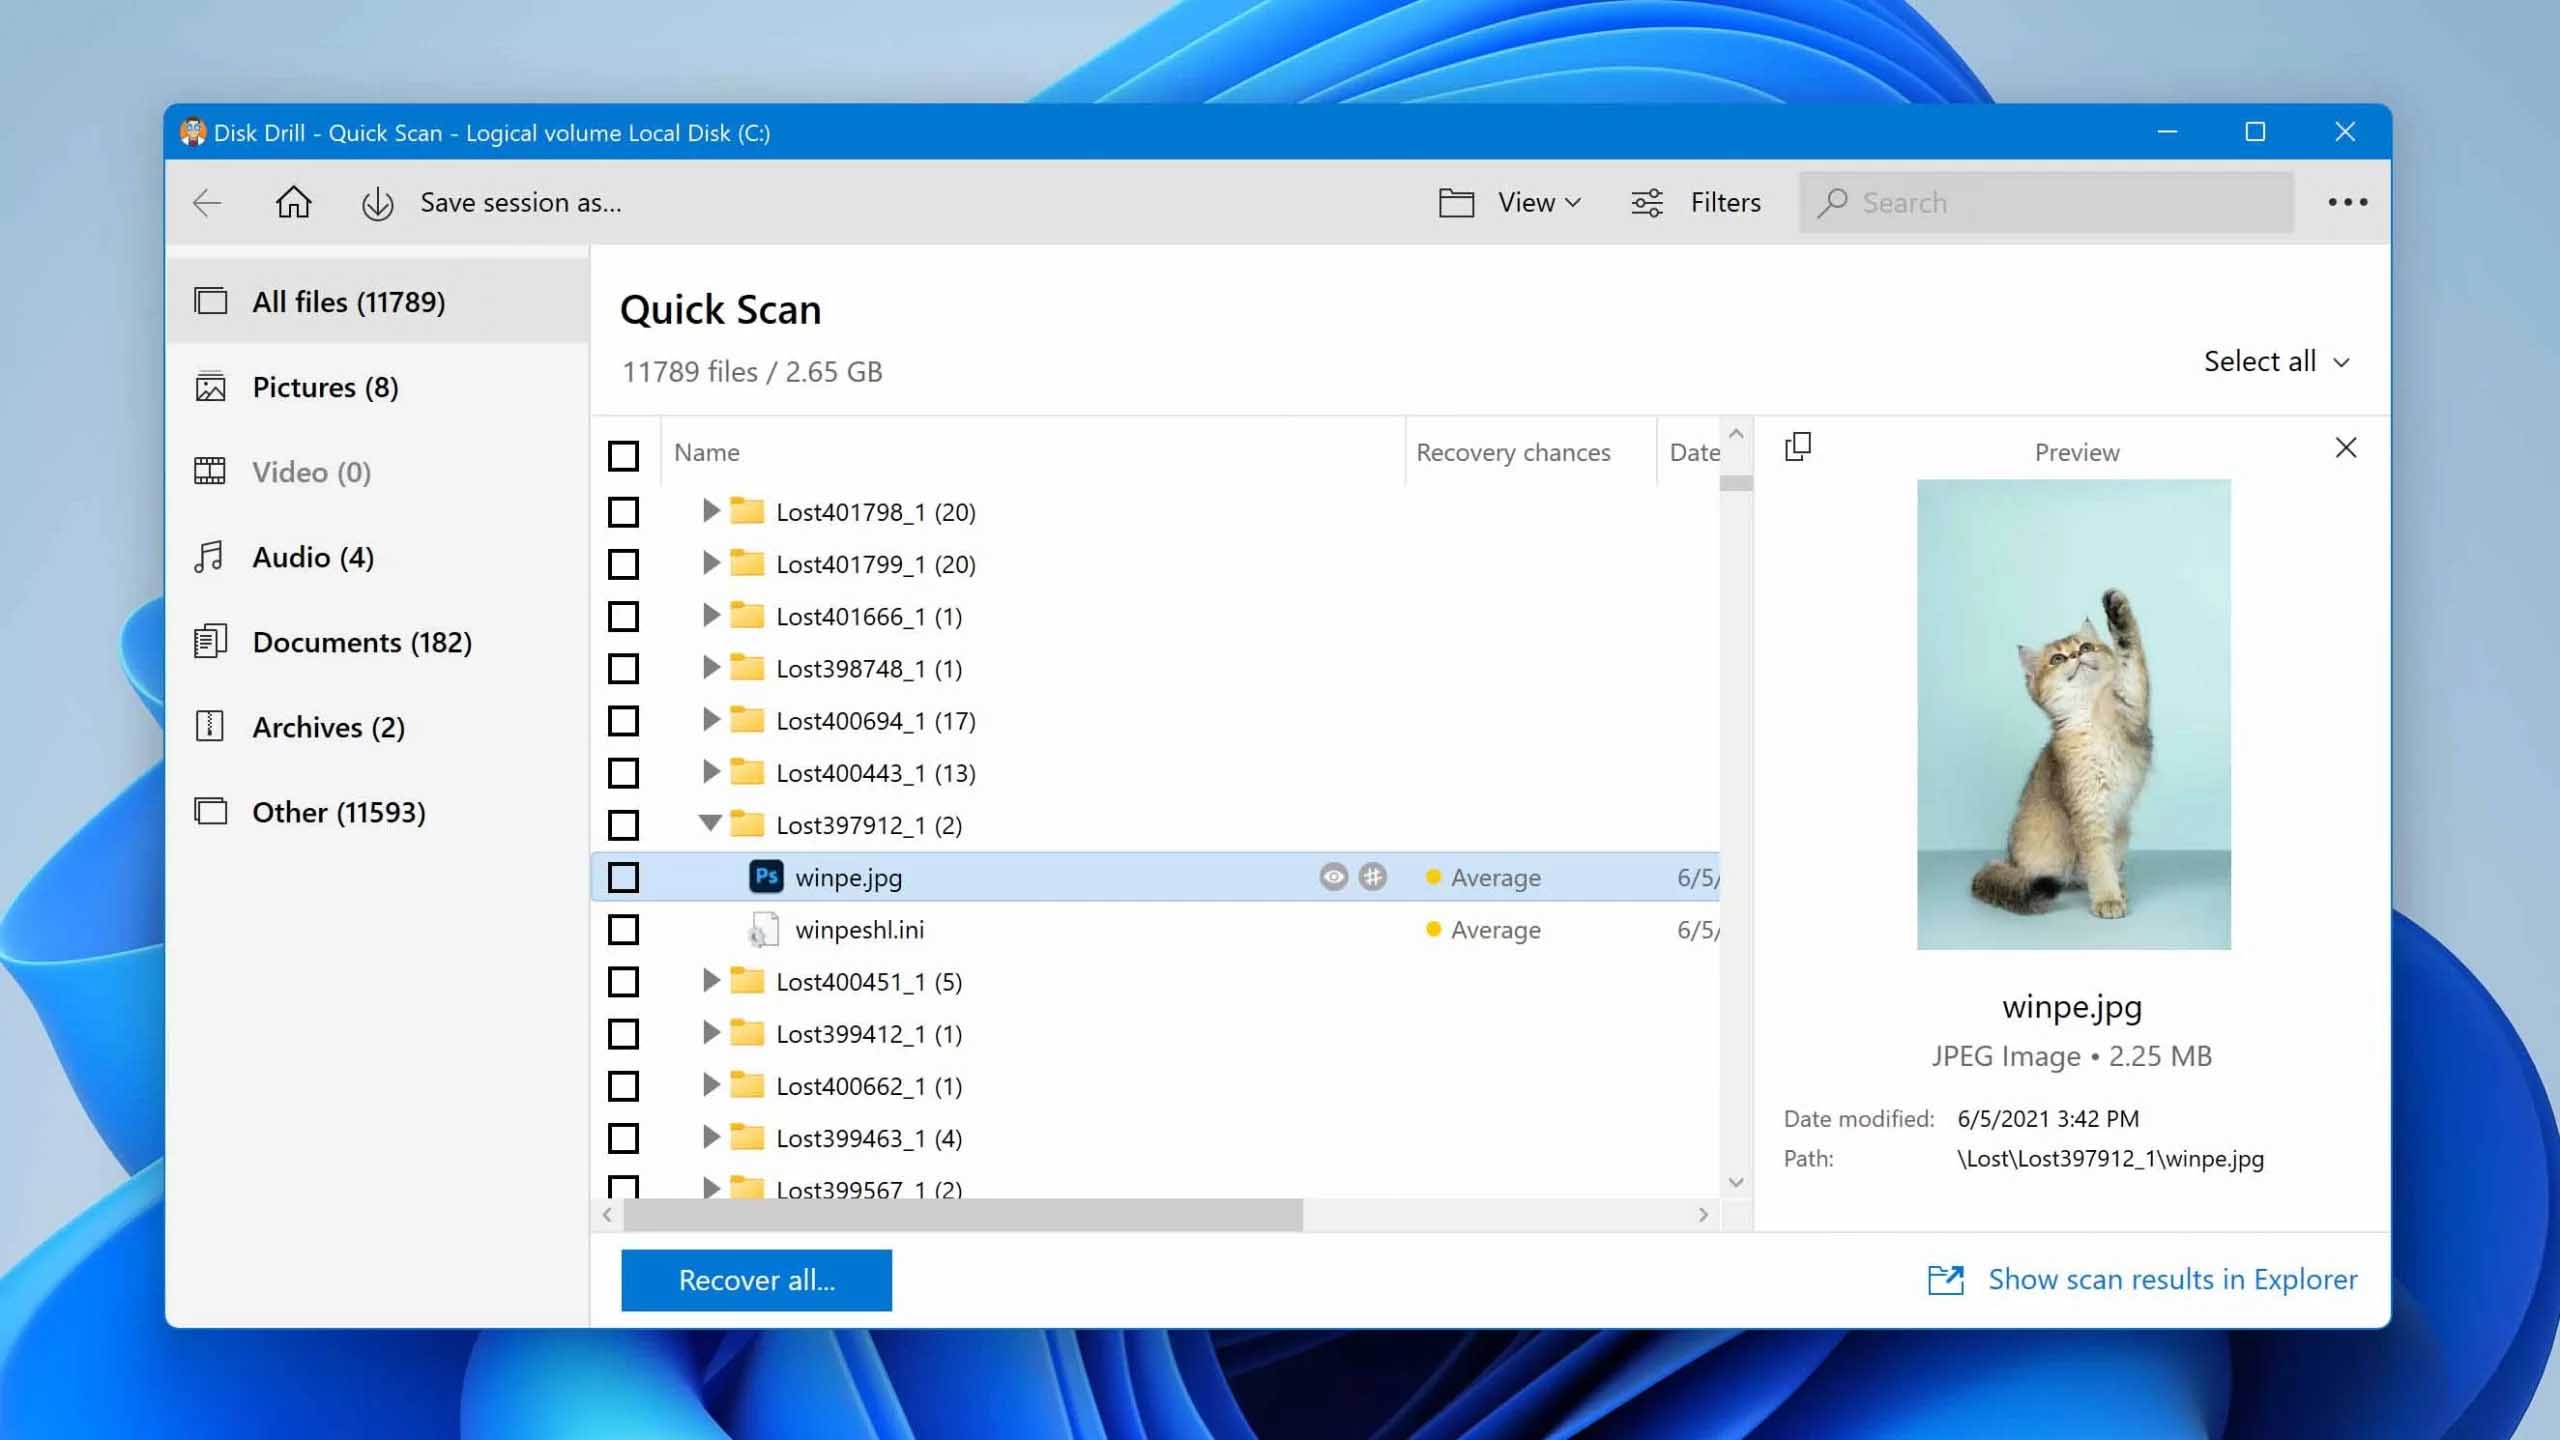Image resolution: width=2560 pixels, height=1440 pixels.
Task: Click the Photoshop icon of winpe.jpg
Action: pos(766,877)
